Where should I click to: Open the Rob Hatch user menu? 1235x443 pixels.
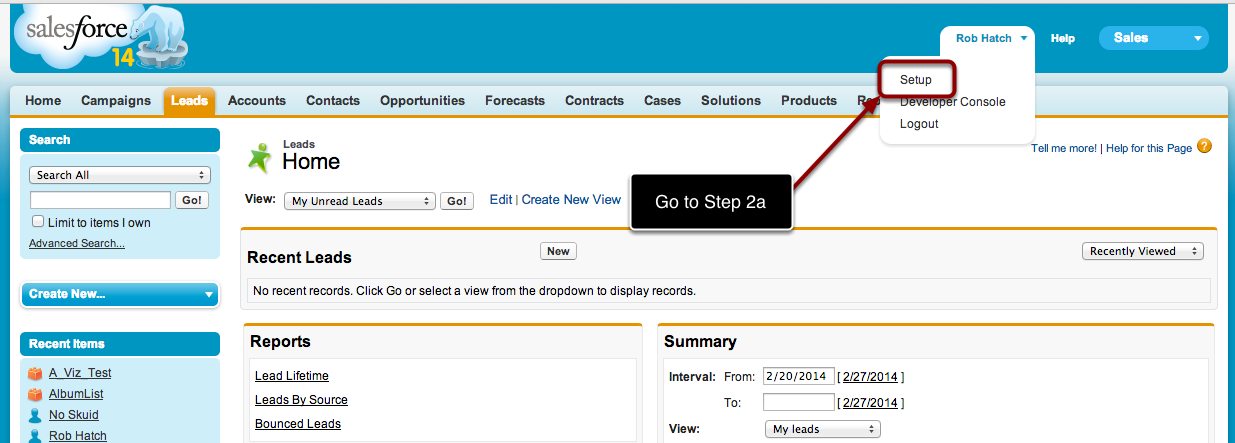tap(991, 38)
